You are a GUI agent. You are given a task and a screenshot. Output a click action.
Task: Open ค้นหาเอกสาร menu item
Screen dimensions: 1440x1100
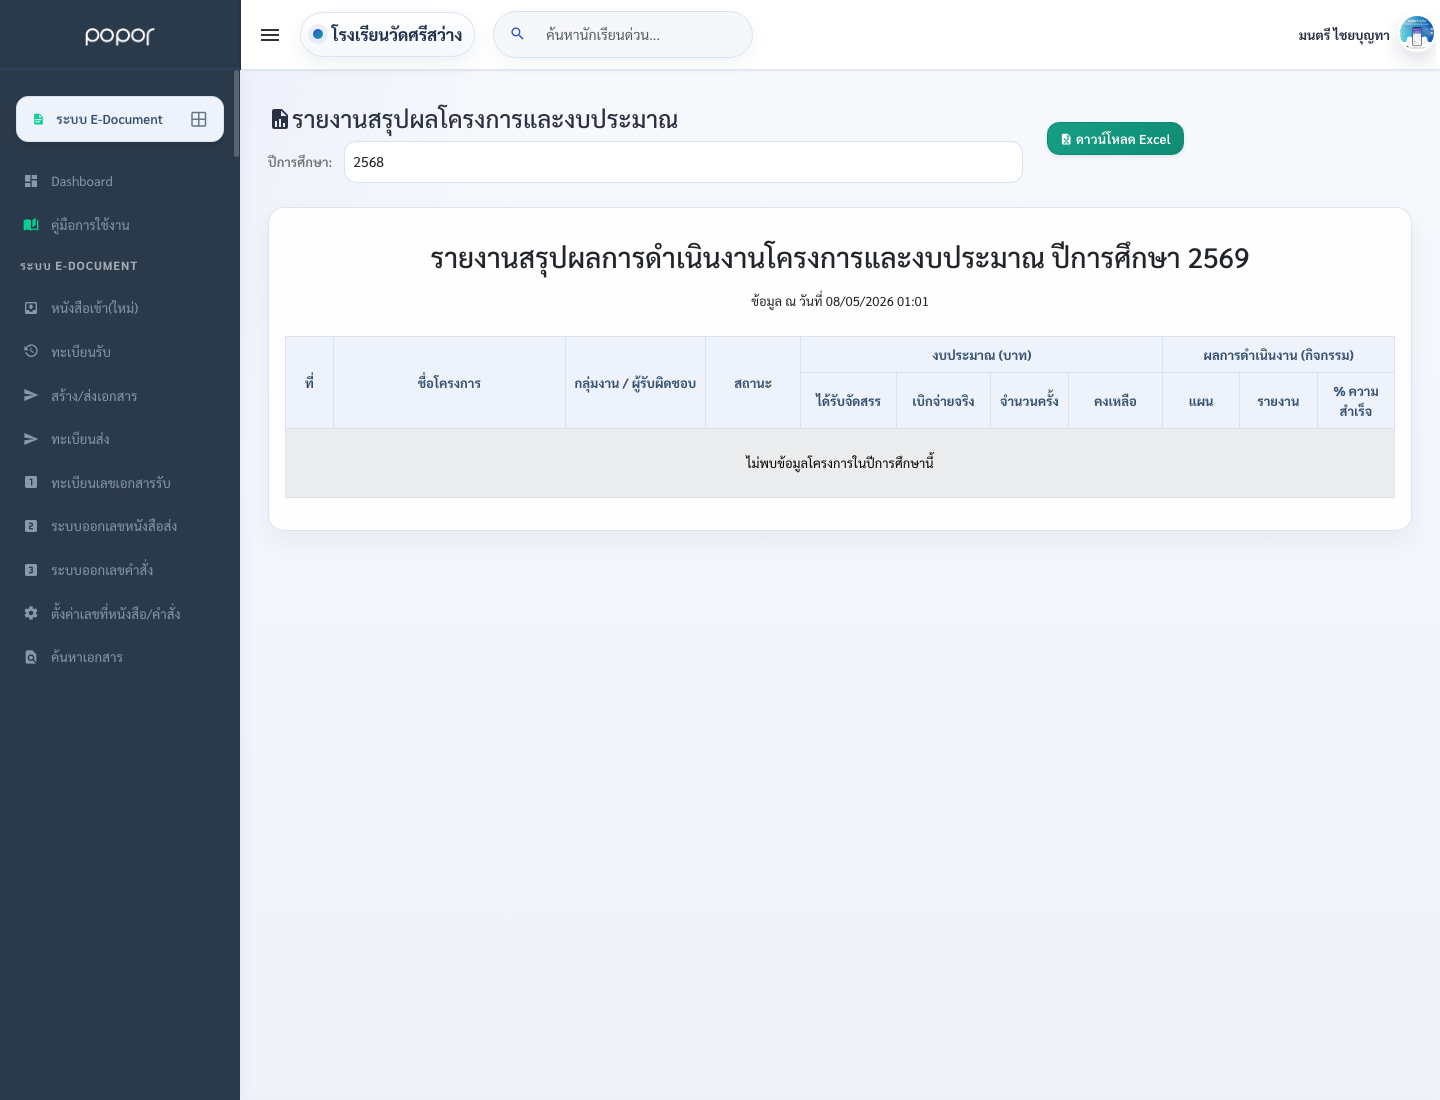120,657
